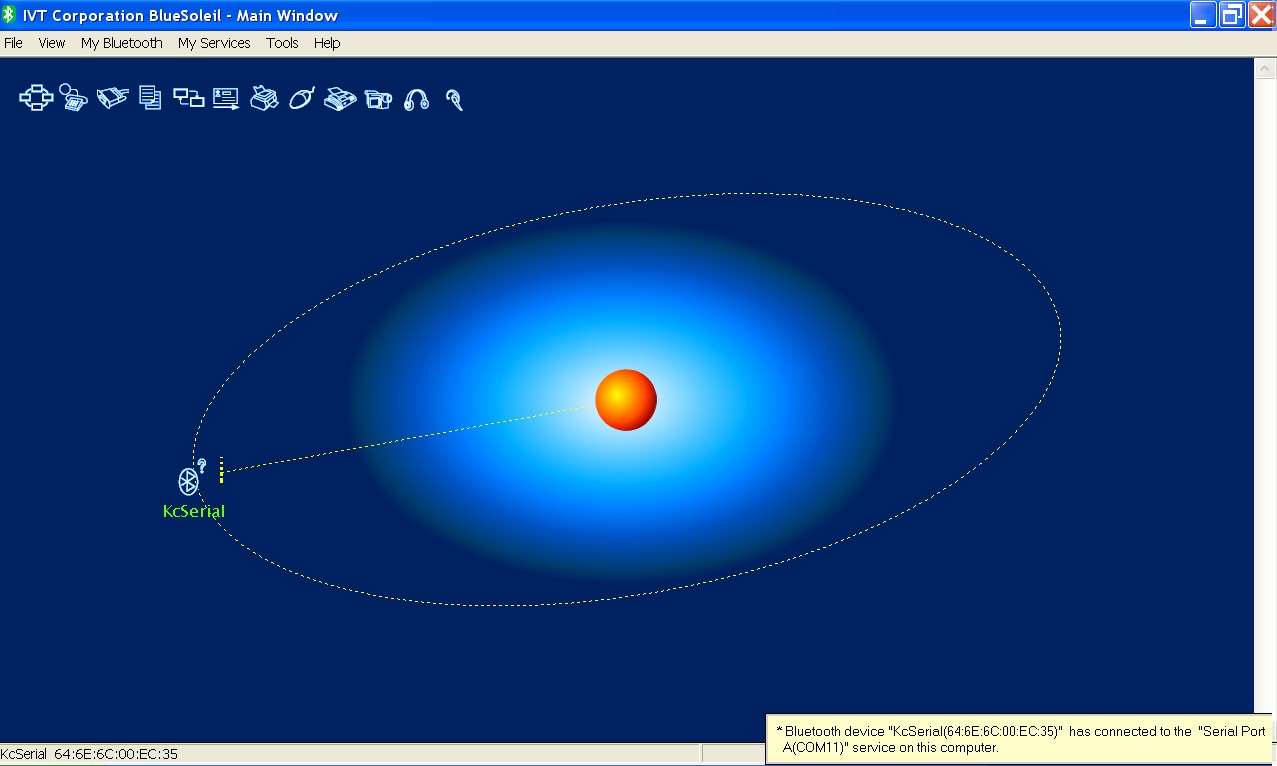Select the Bluetooth Printer service icon
1277x766 pixels.
click(264, 98)
